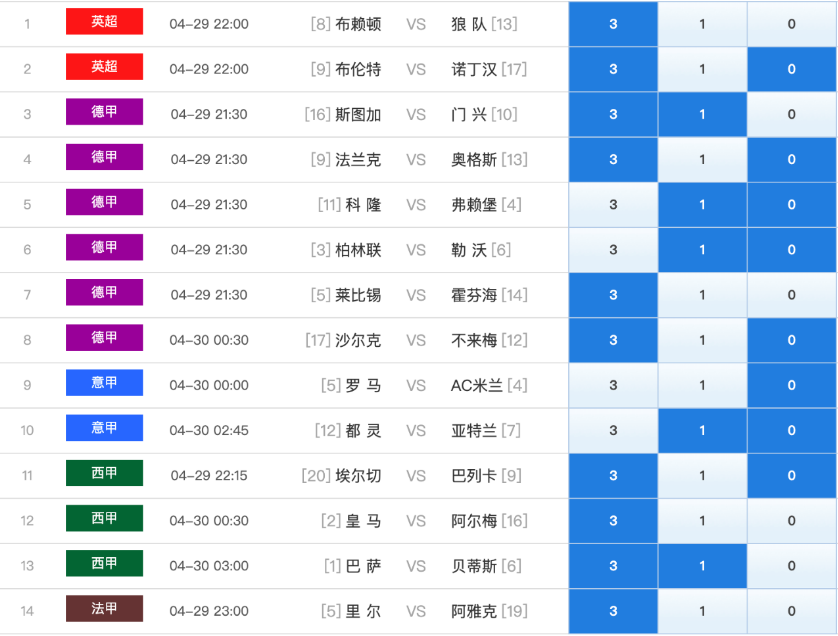Toggle result 3 for 斯图加 vs 门兴
The height and width of the screenshot is (636, 838).
click(613, 114)
